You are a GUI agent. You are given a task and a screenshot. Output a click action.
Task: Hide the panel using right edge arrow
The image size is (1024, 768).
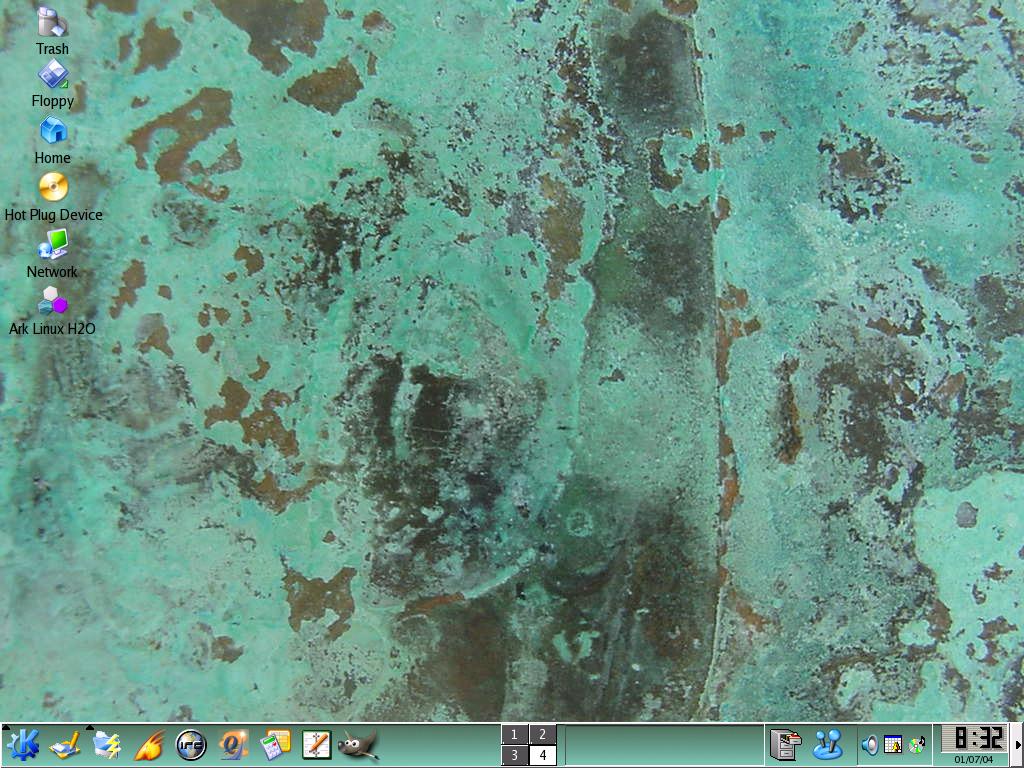click(1017, 745)
